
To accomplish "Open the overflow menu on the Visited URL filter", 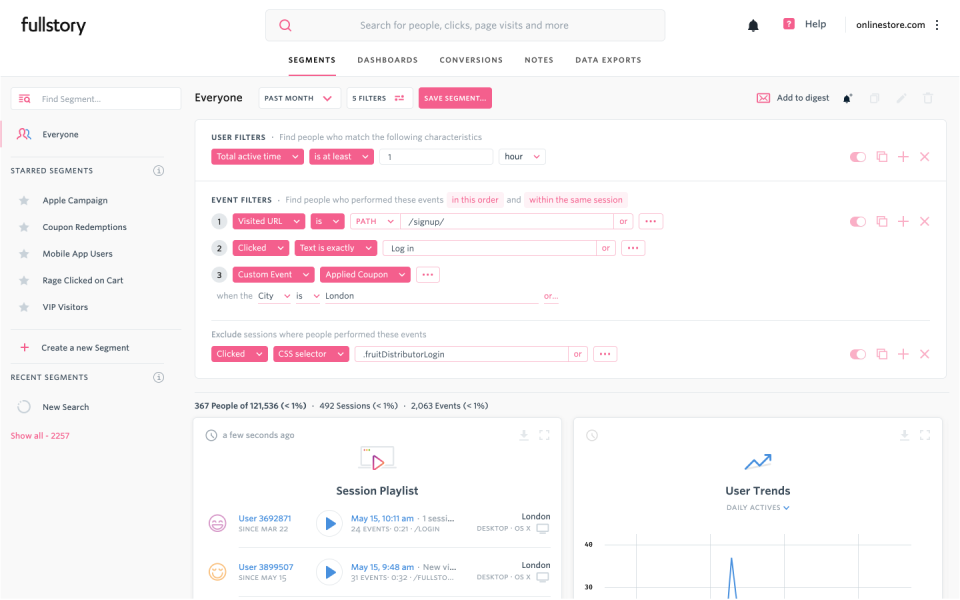I will click(x=651, y=221).
